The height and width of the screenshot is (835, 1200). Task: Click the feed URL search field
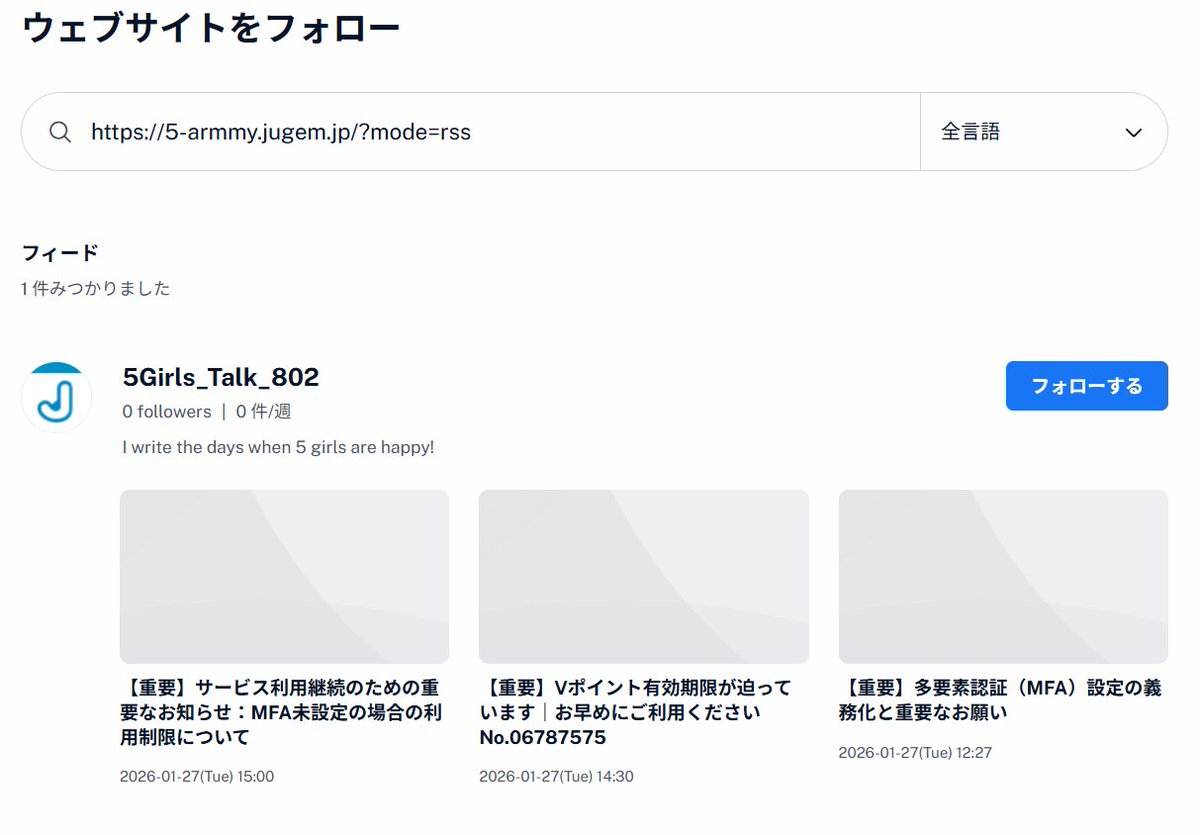coord(470,132)
